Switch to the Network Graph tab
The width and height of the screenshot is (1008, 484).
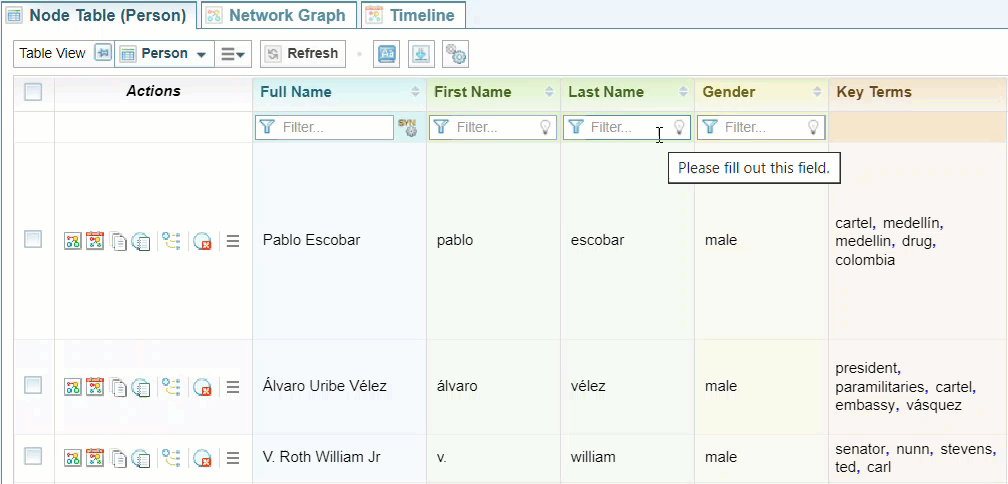pos(276,15)
